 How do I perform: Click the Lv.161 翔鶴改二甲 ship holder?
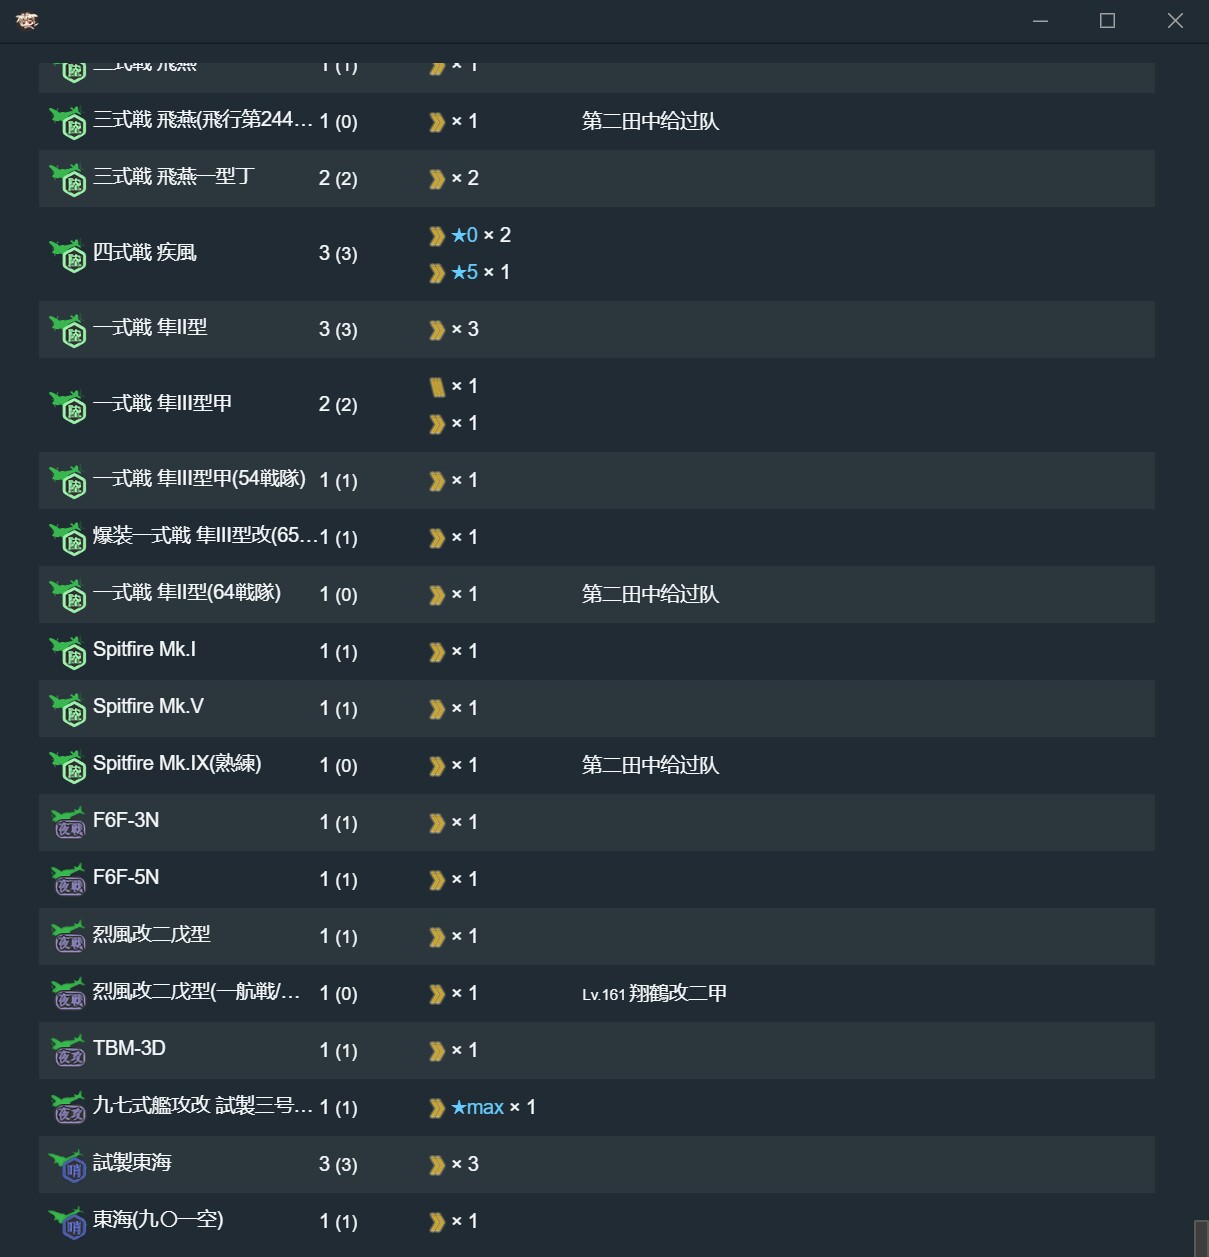[x=654, y=994]
